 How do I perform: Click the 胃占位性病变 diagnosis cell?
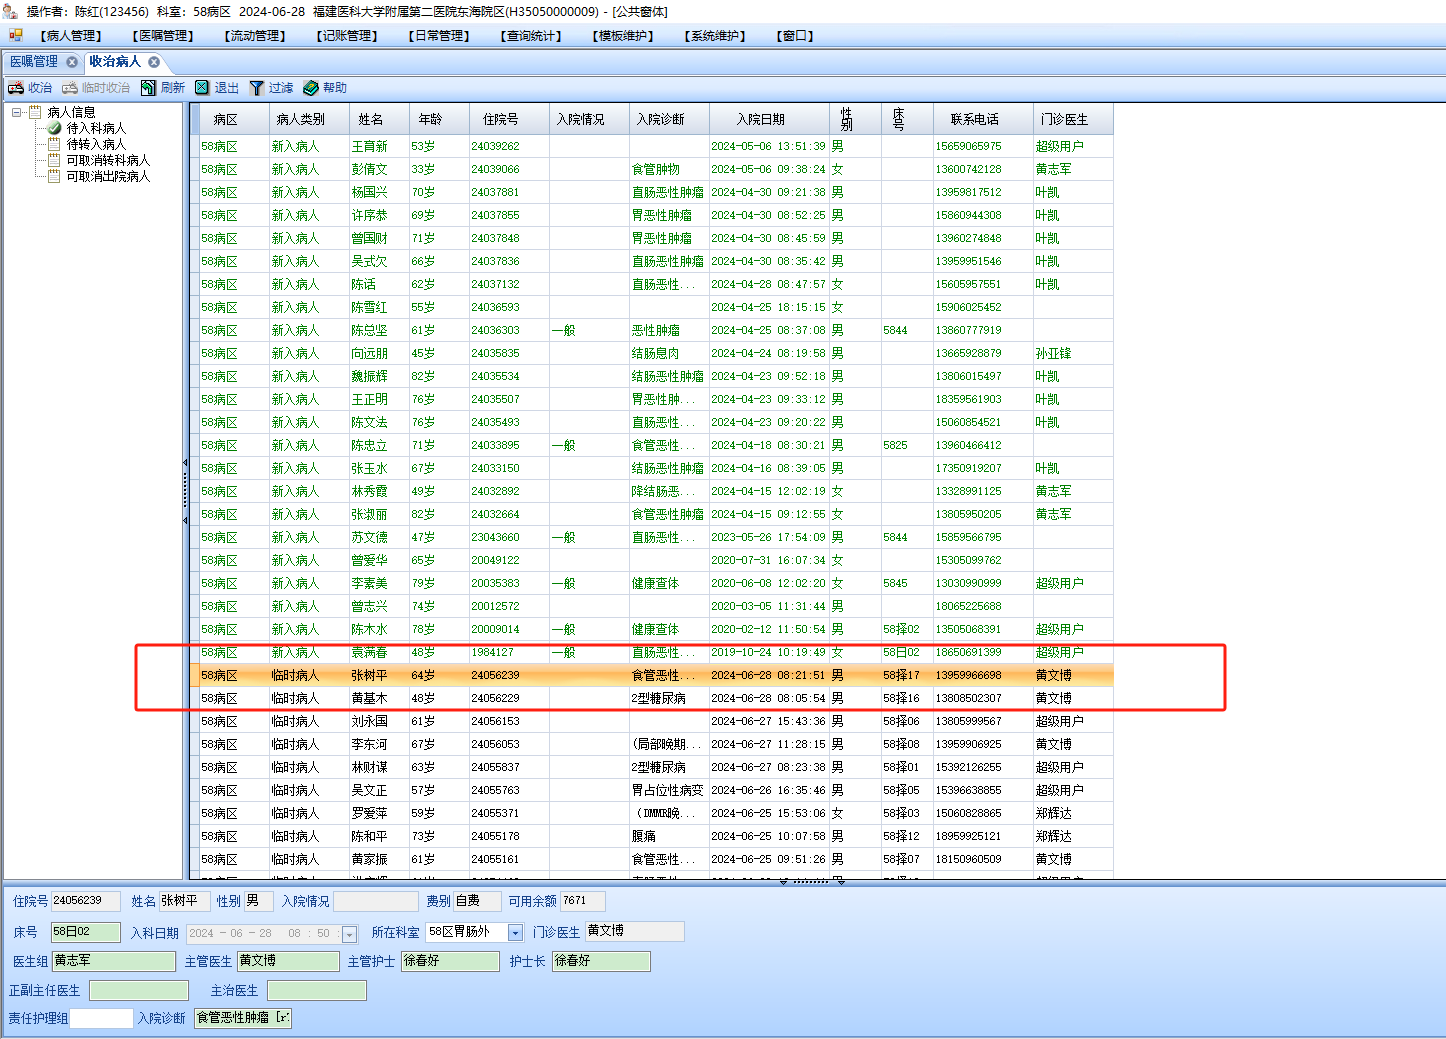667,790
